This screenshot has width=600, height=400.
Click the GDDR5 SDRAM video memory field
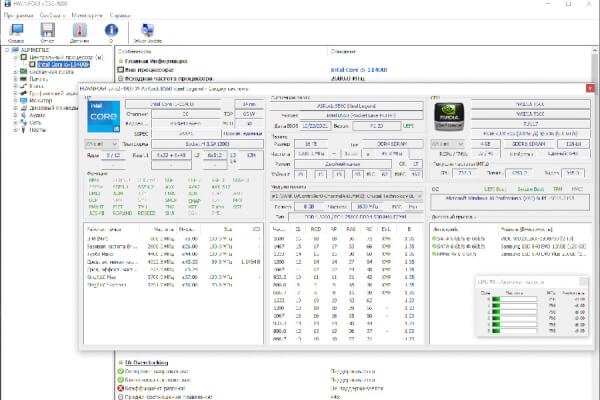click(528, 144)
